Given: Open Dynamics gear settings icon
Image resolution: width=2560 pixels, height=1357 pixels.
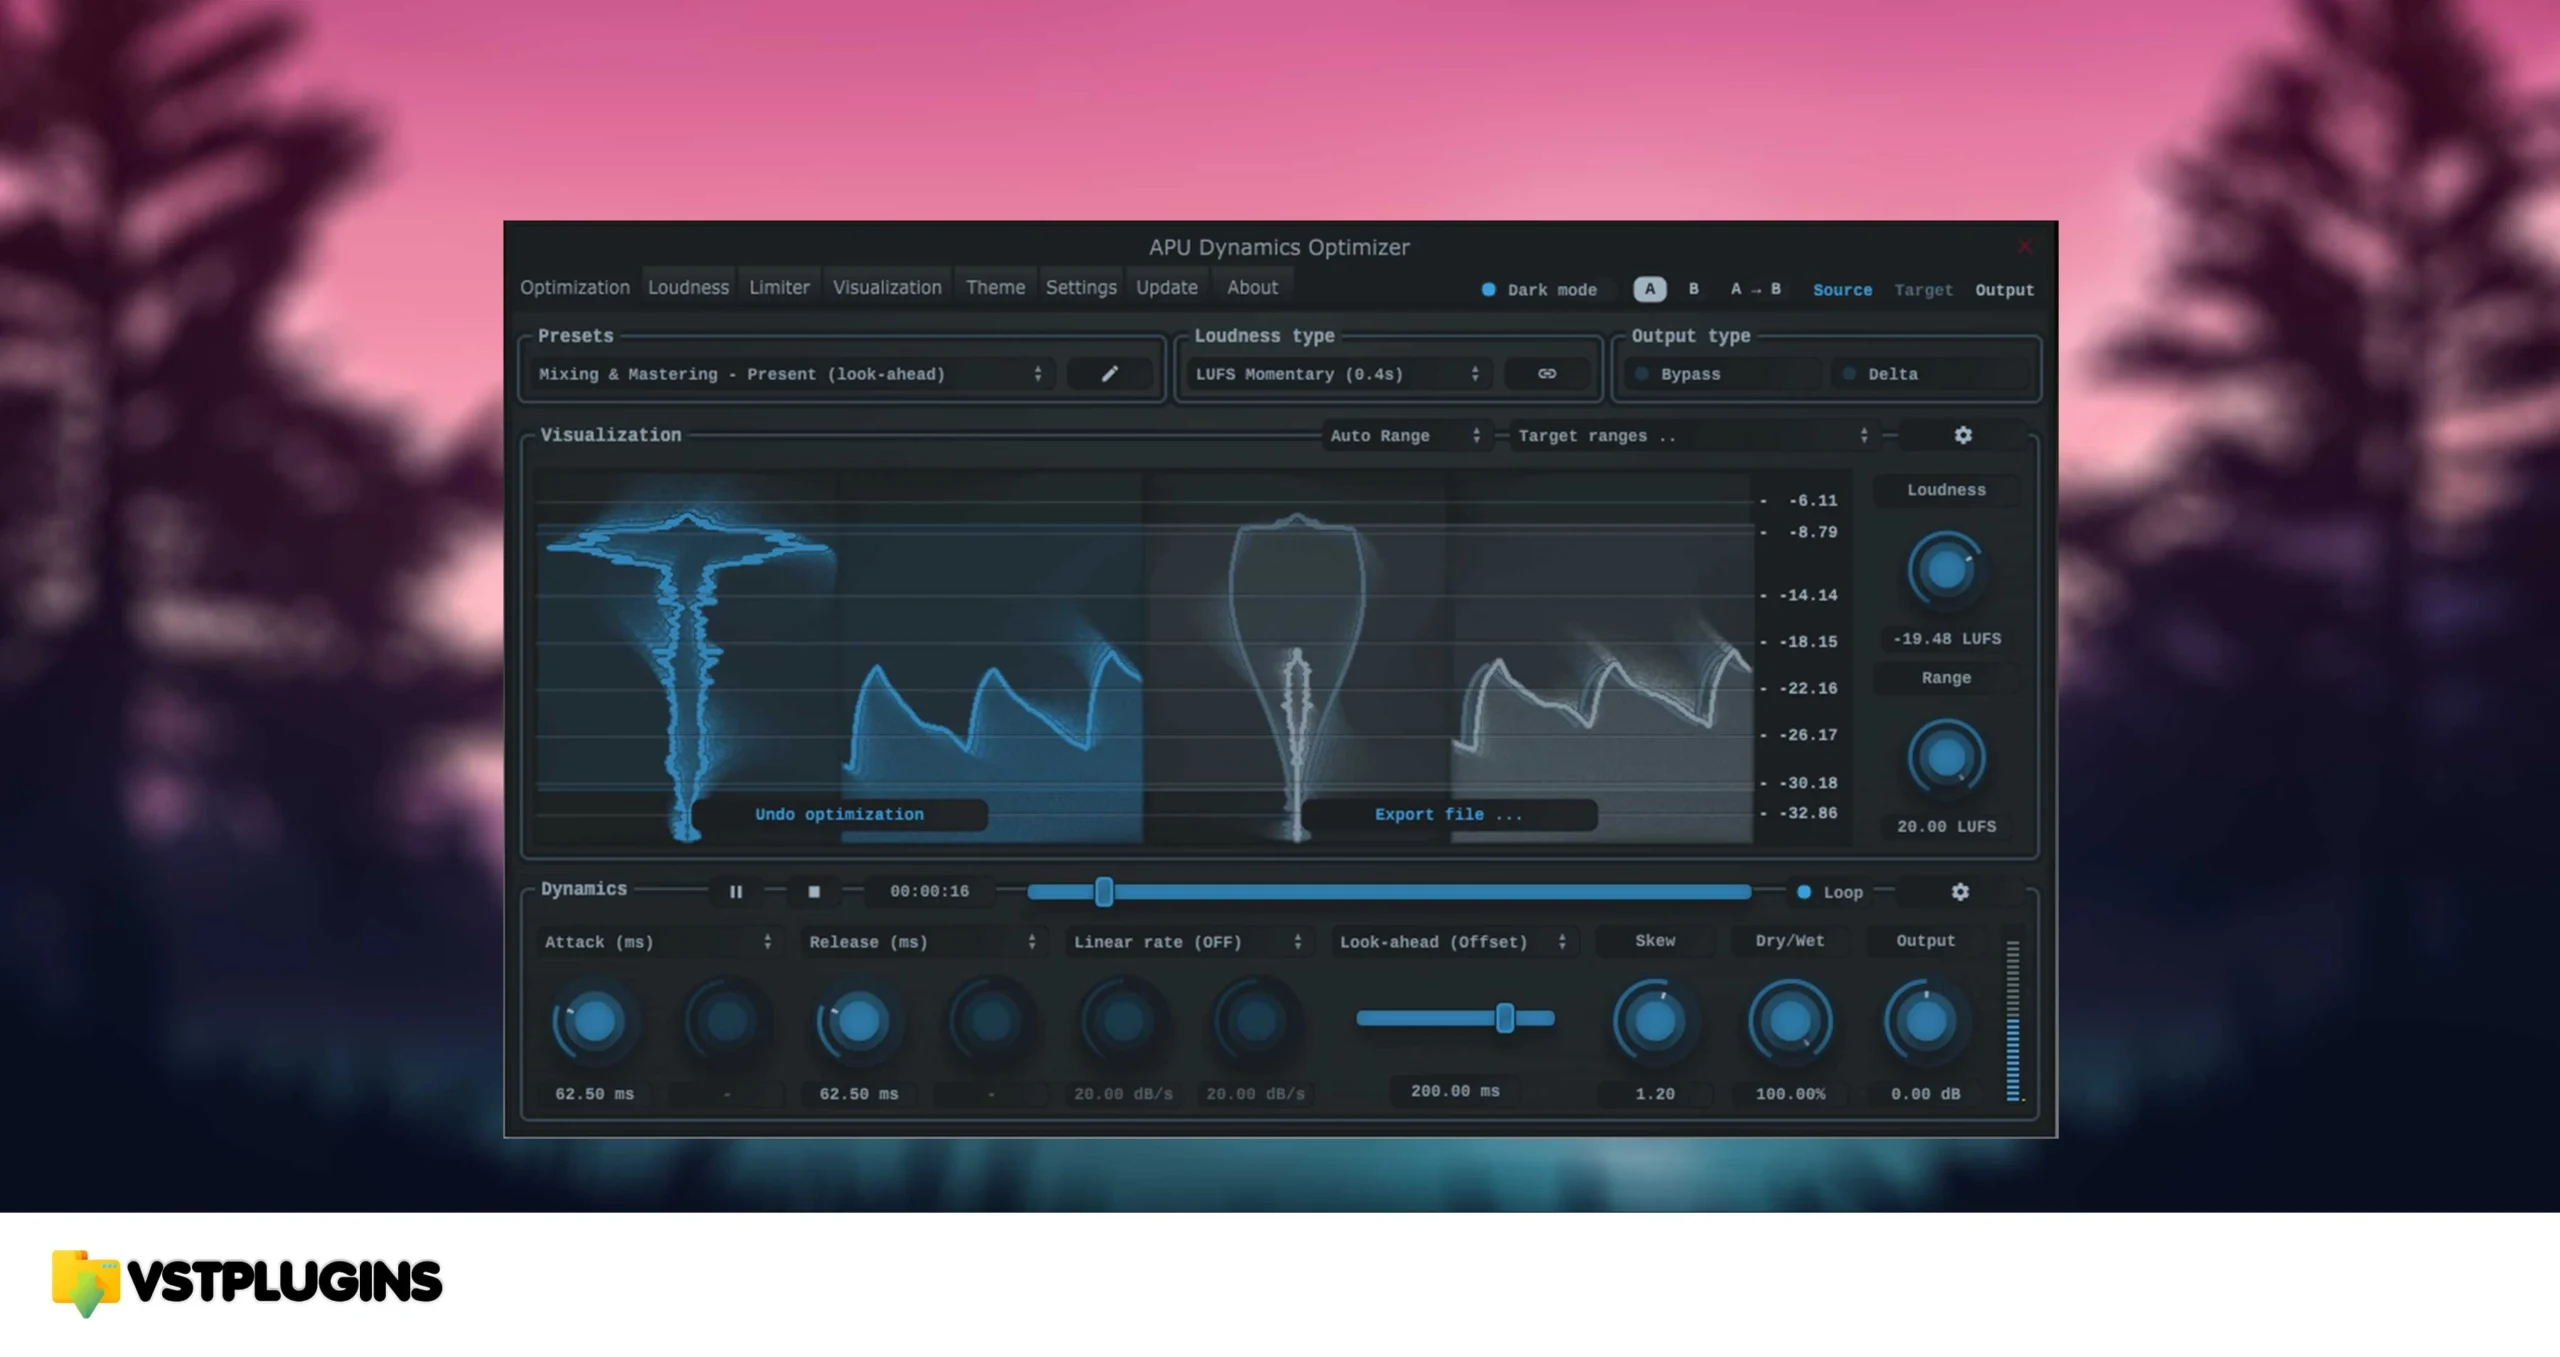Looking at the screenshot, I should click(1960, 891).
